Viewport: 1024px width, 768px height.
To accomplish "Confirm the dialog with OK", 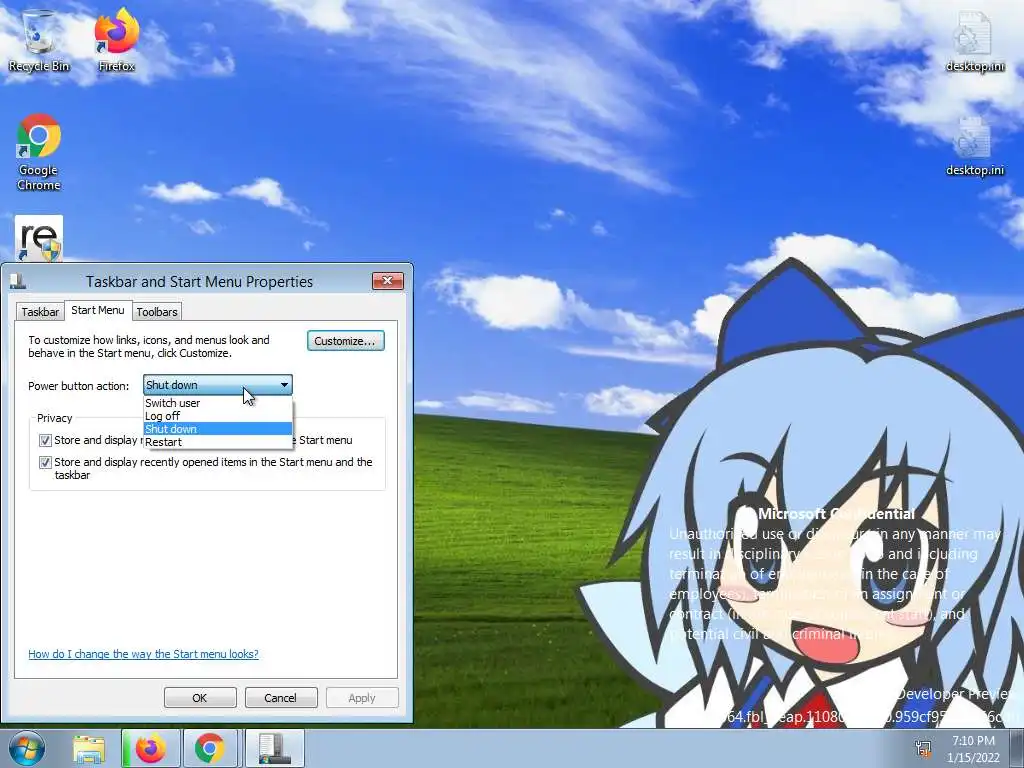I will (200, 697).
